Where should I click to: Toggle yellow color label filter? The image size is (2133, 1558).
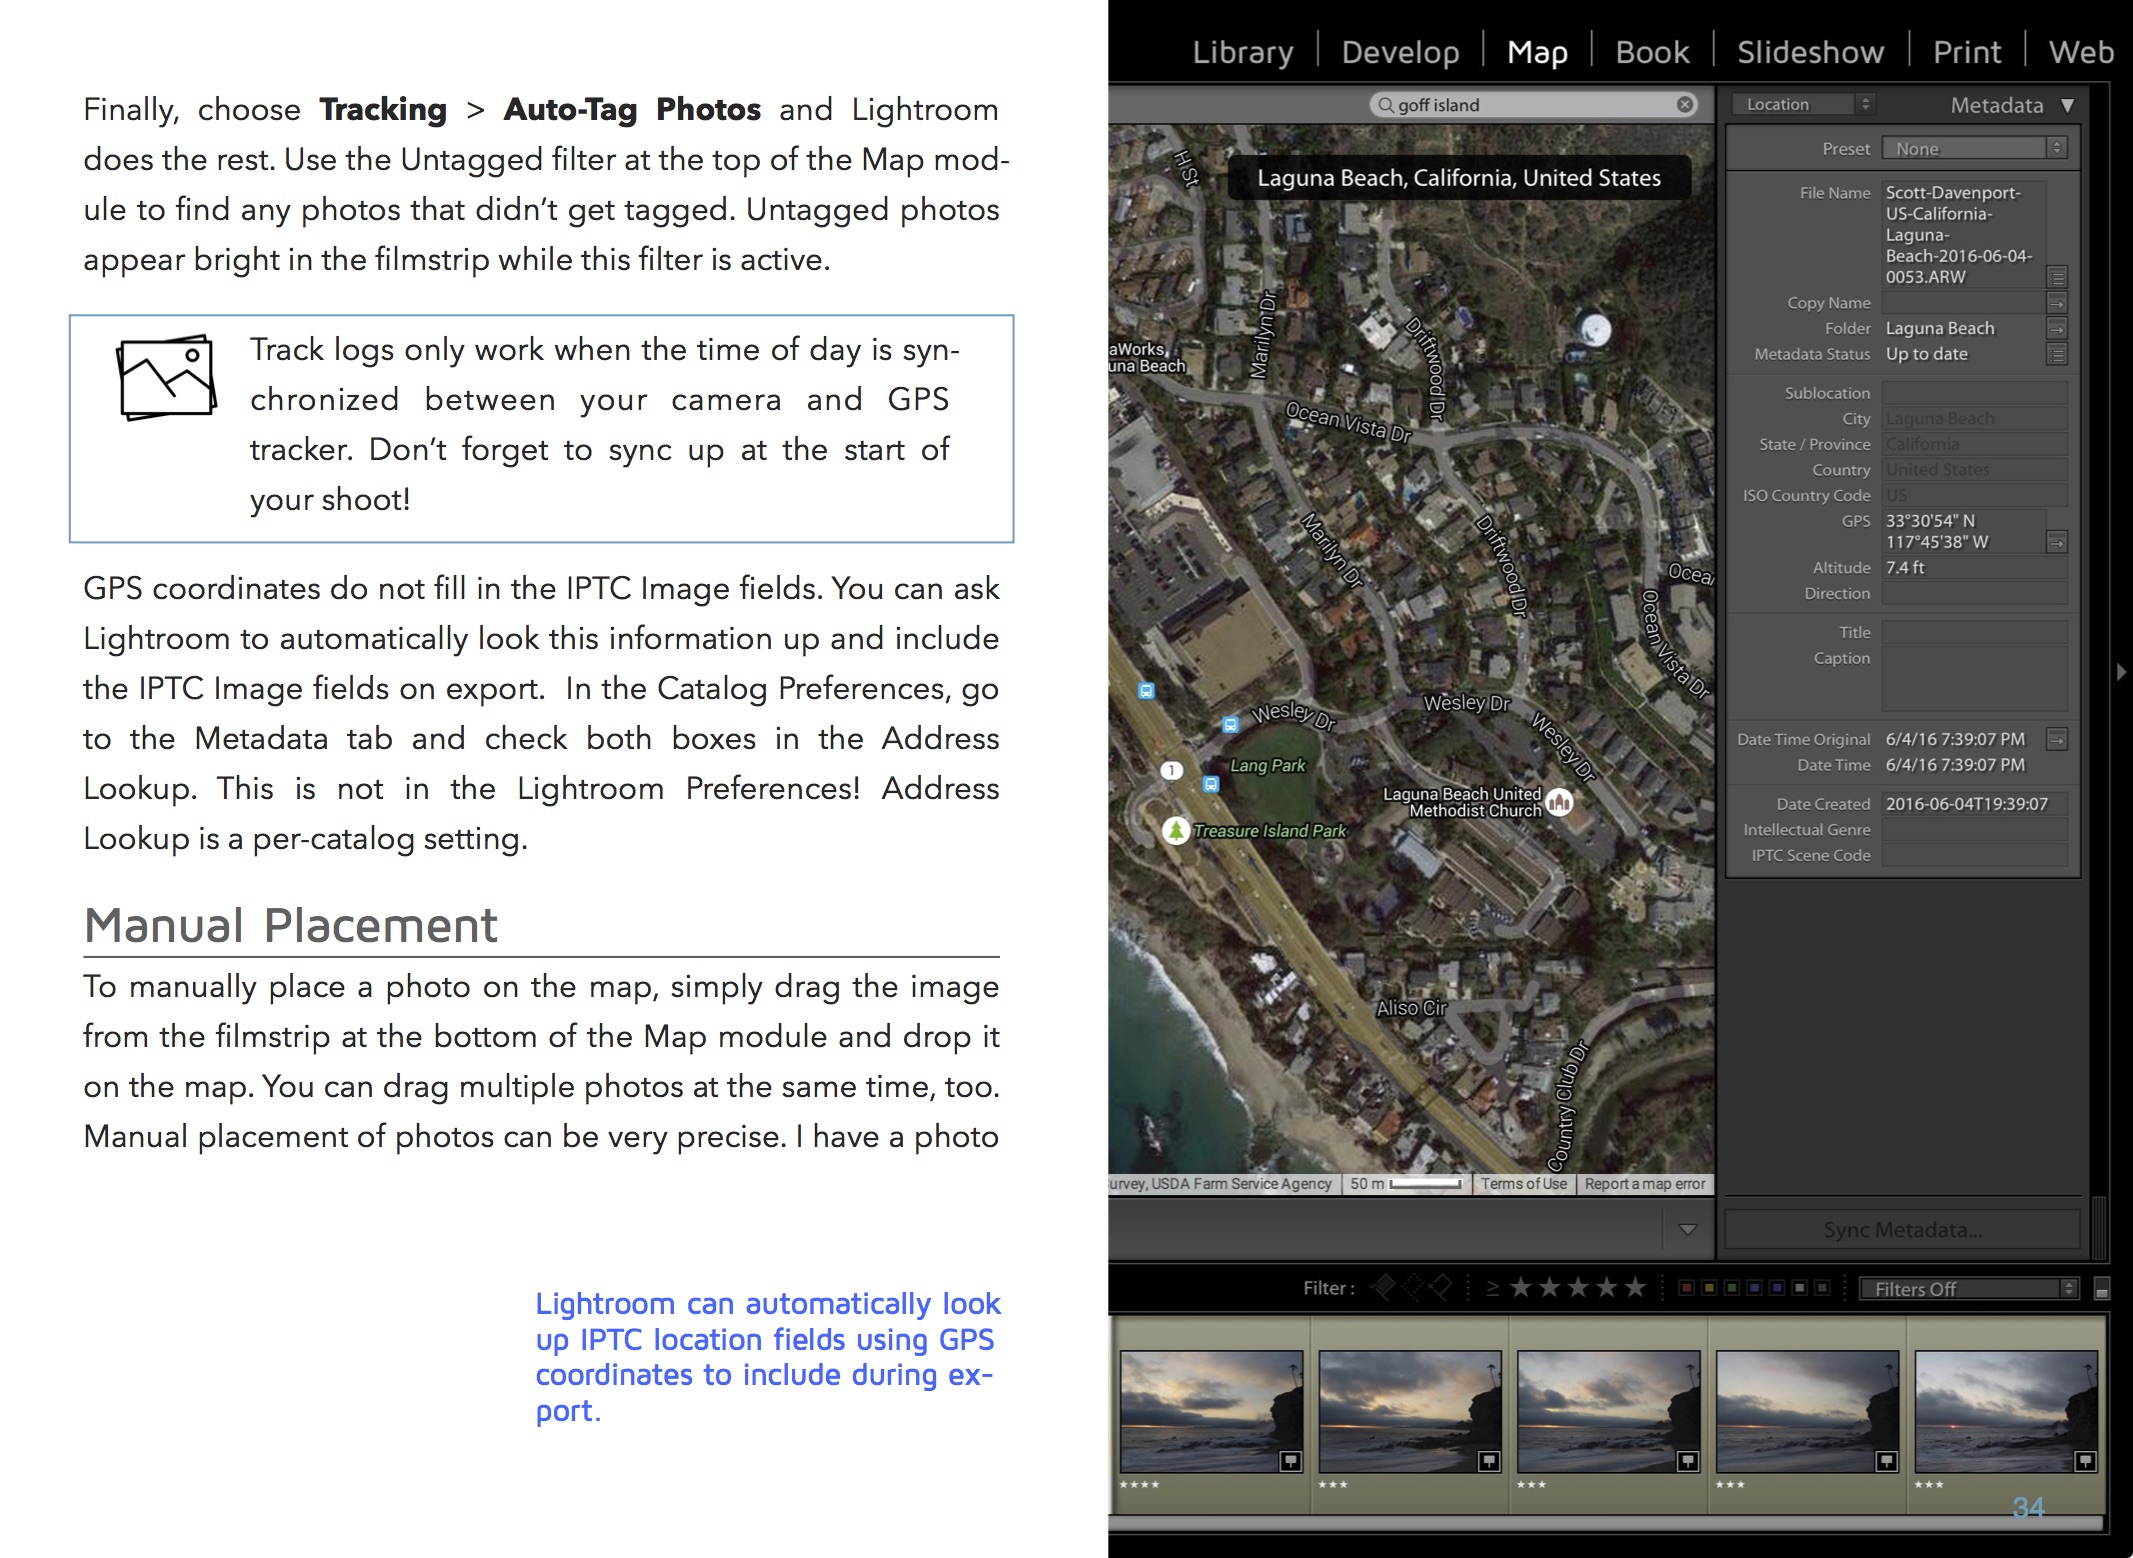(1709, 1288)
